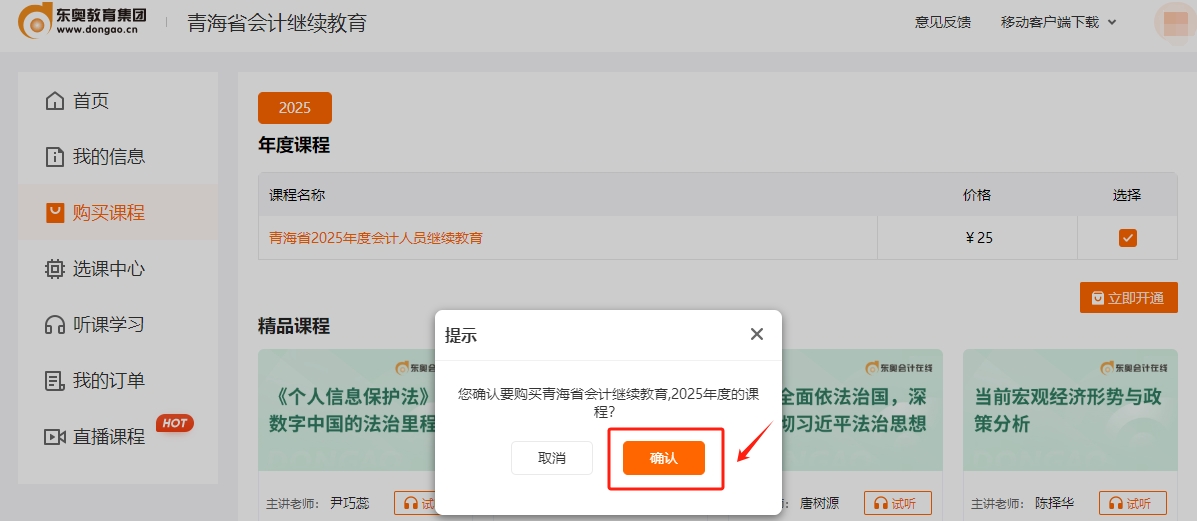Click the 移动客户端下载 link text
1197x521 pixels.
pyautogui.click(x=1050, y=23)
